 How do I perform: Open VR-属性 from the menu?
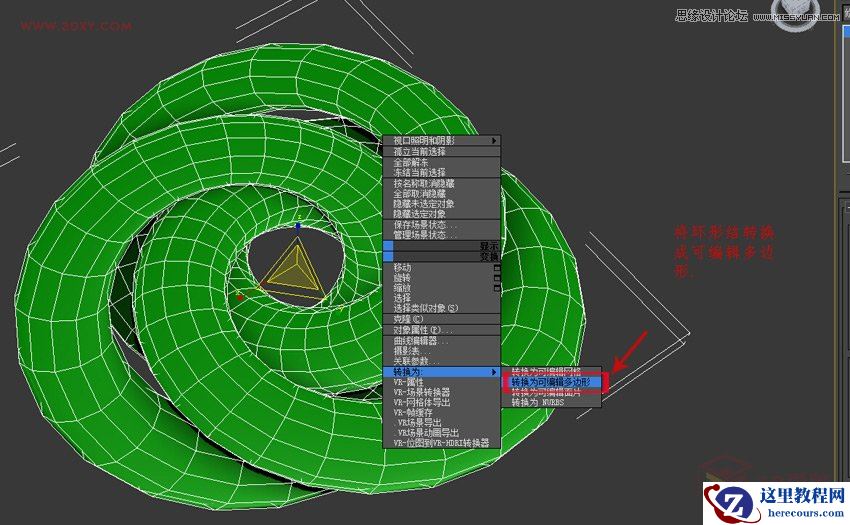pos(442,382)
